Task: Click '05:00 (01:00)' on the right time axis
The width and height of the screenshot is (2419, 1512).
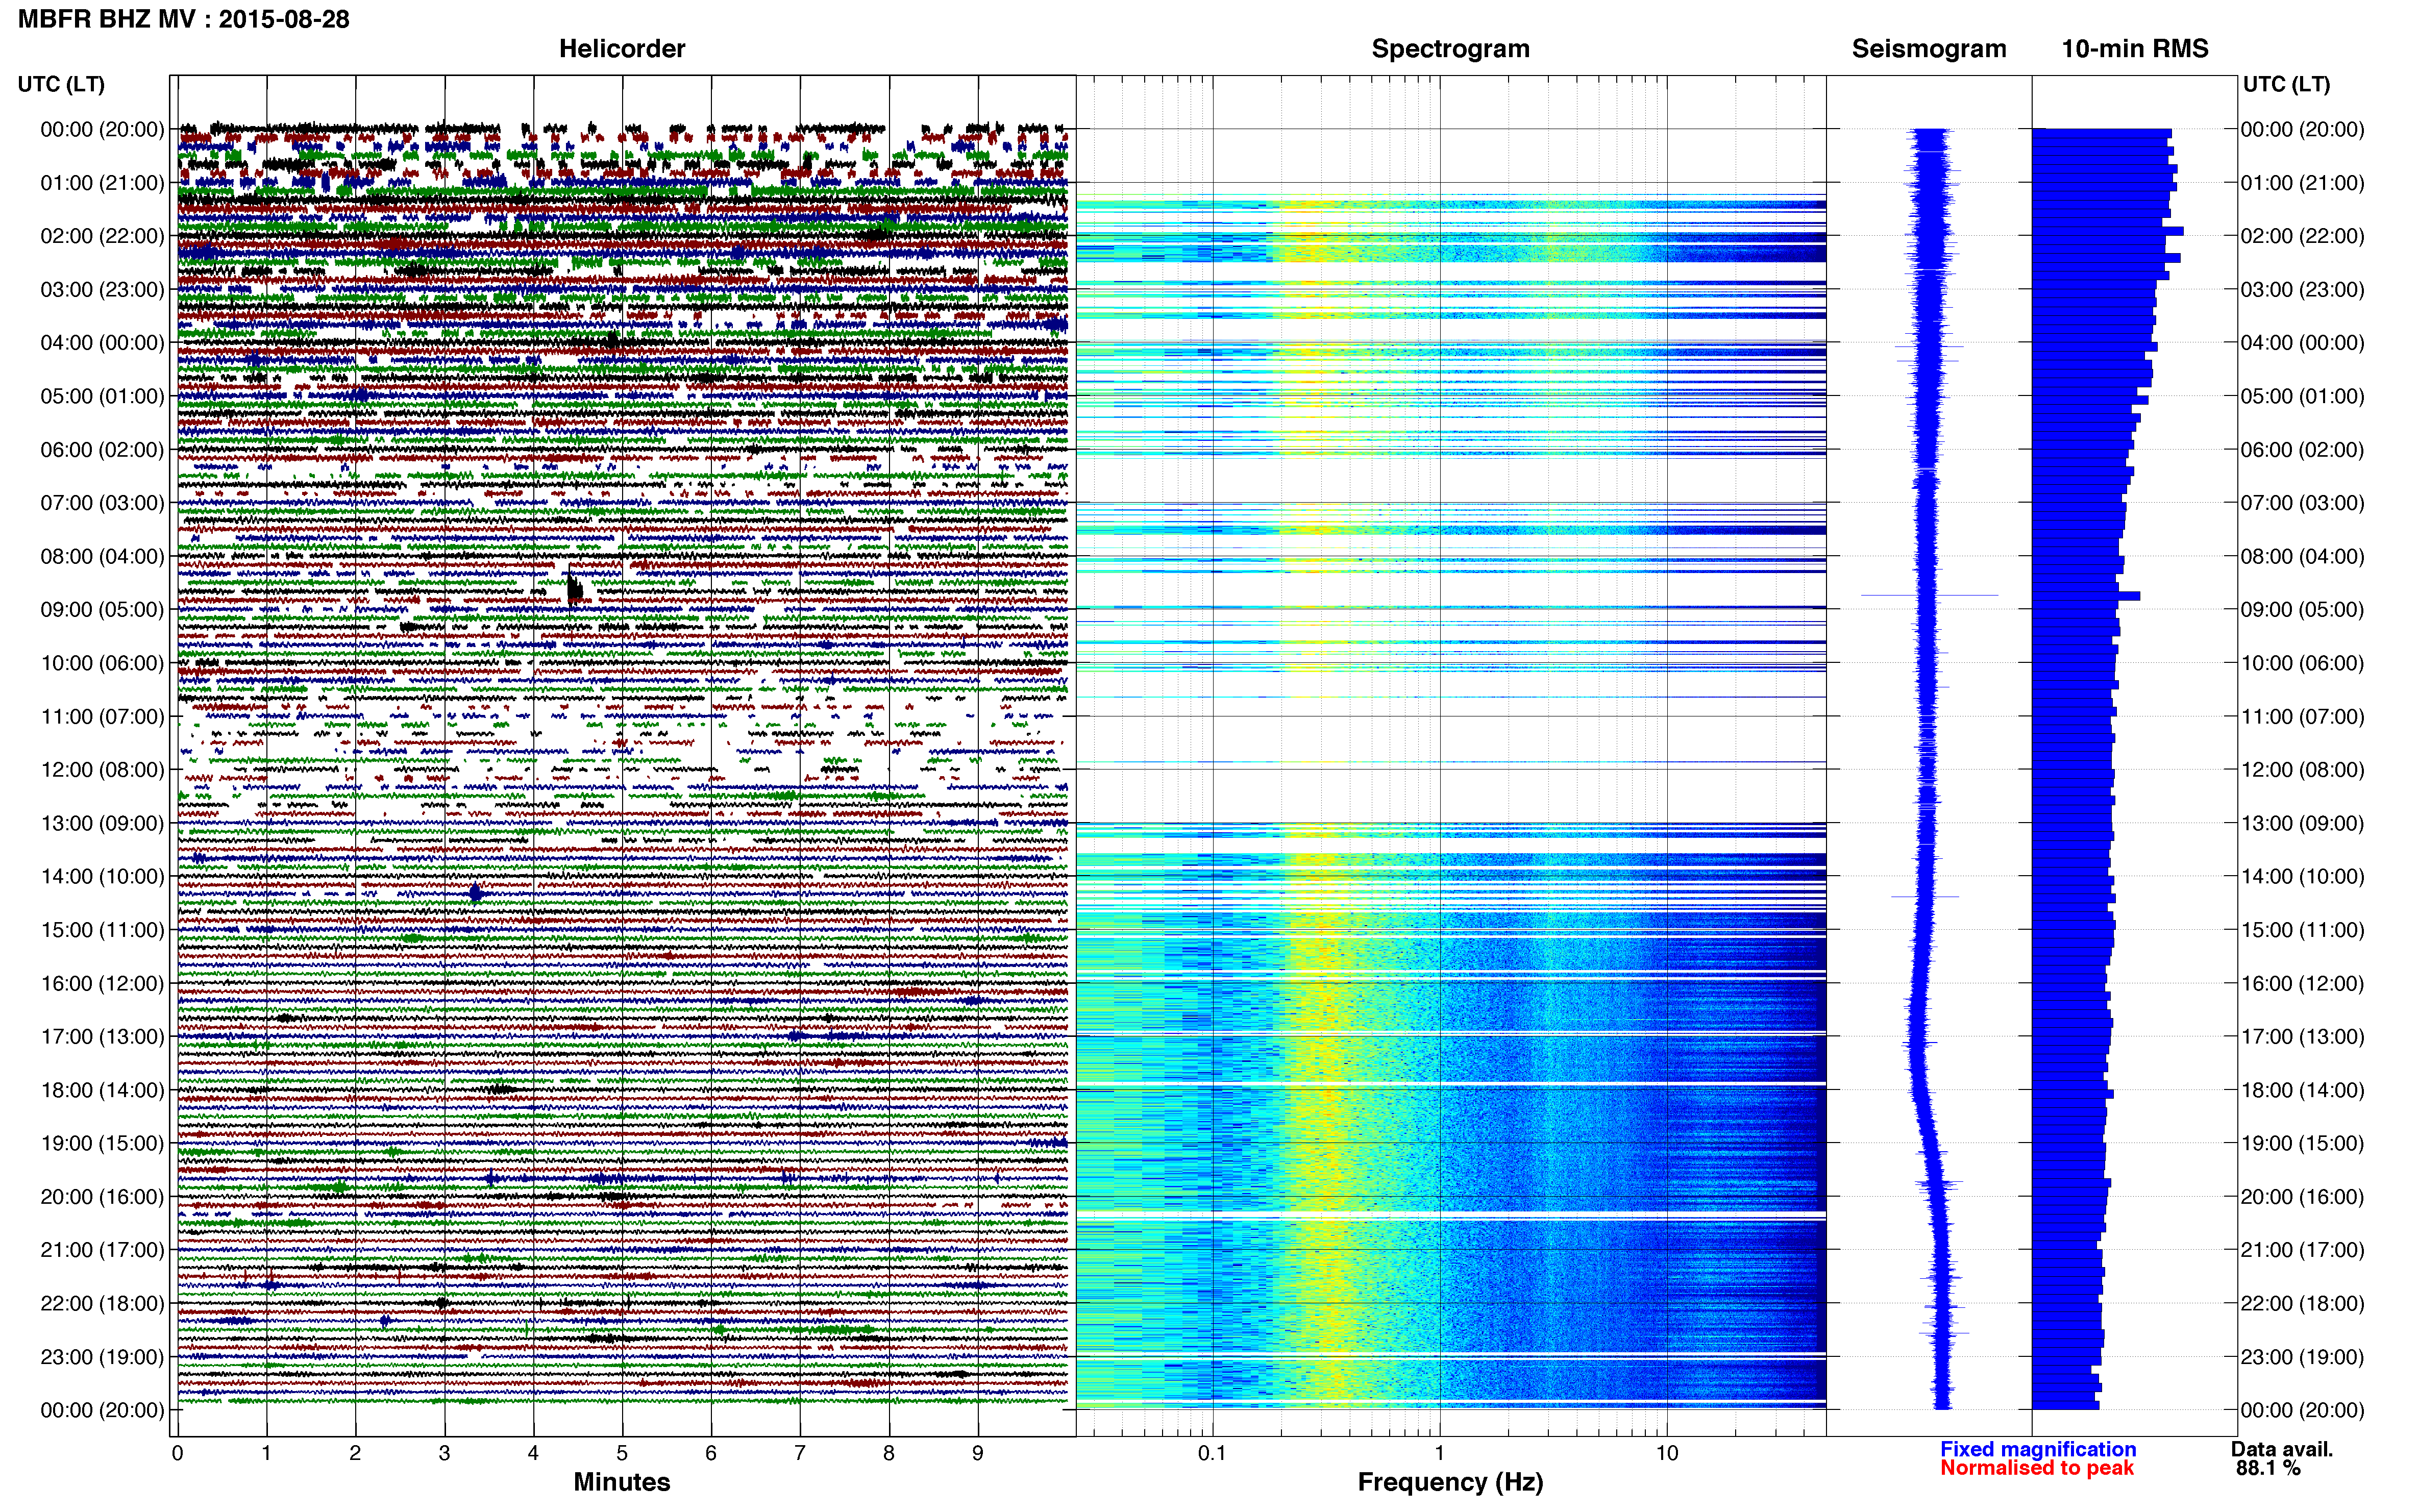Action: click(2302, 396)
